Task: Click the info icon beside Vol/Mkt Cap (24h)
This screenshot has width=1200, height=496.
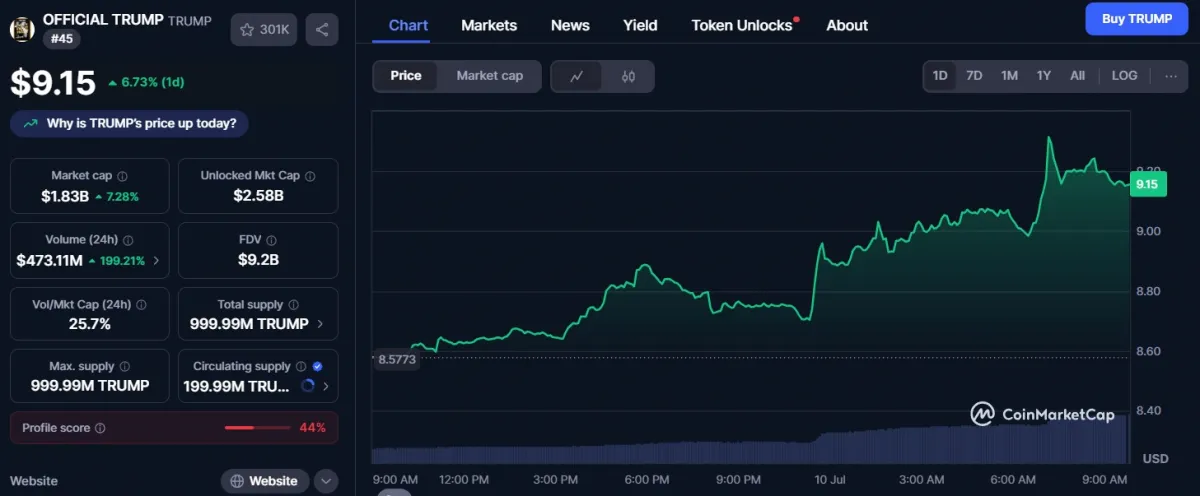Action: point(141,305)
